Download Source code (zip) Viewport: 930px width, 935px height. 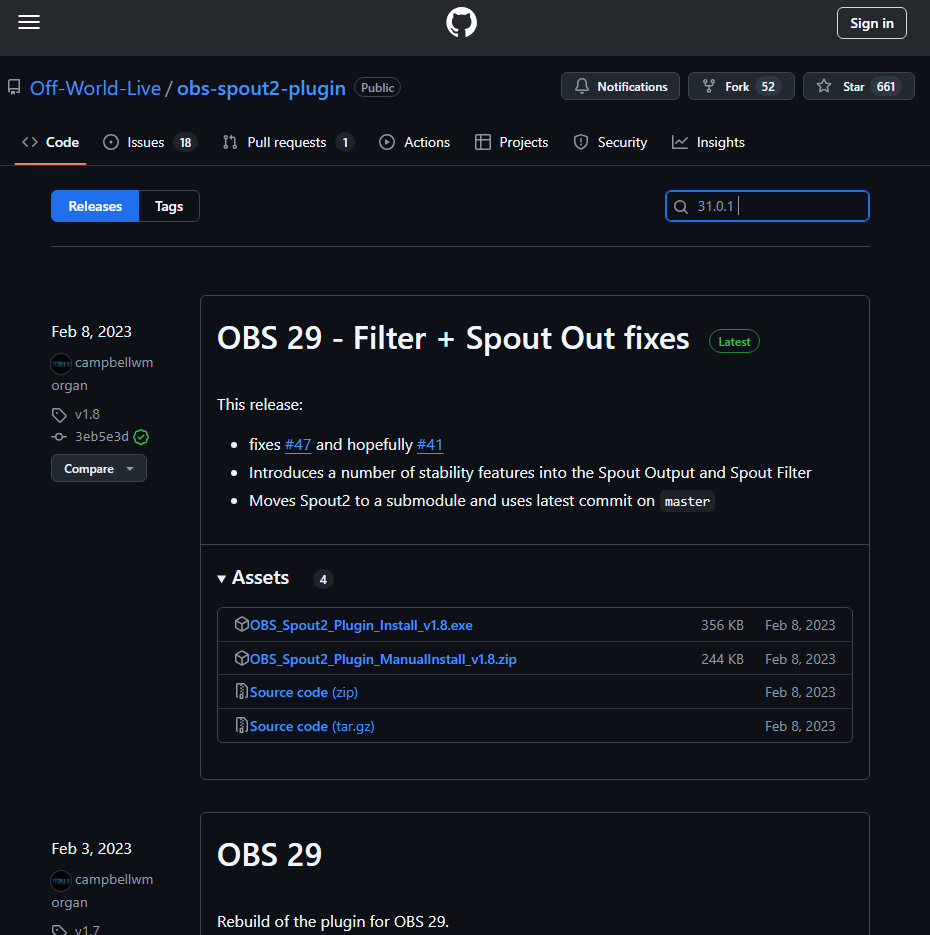coord(303,692)
